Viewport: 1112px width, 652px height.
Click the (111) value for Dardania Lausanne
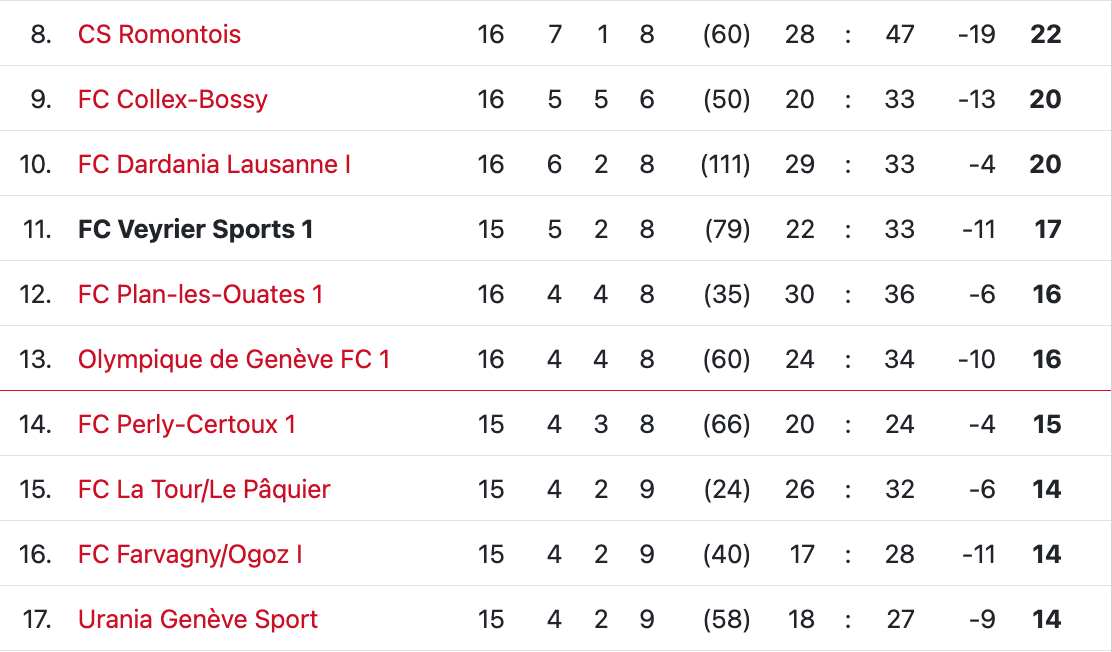click(725, 164)
